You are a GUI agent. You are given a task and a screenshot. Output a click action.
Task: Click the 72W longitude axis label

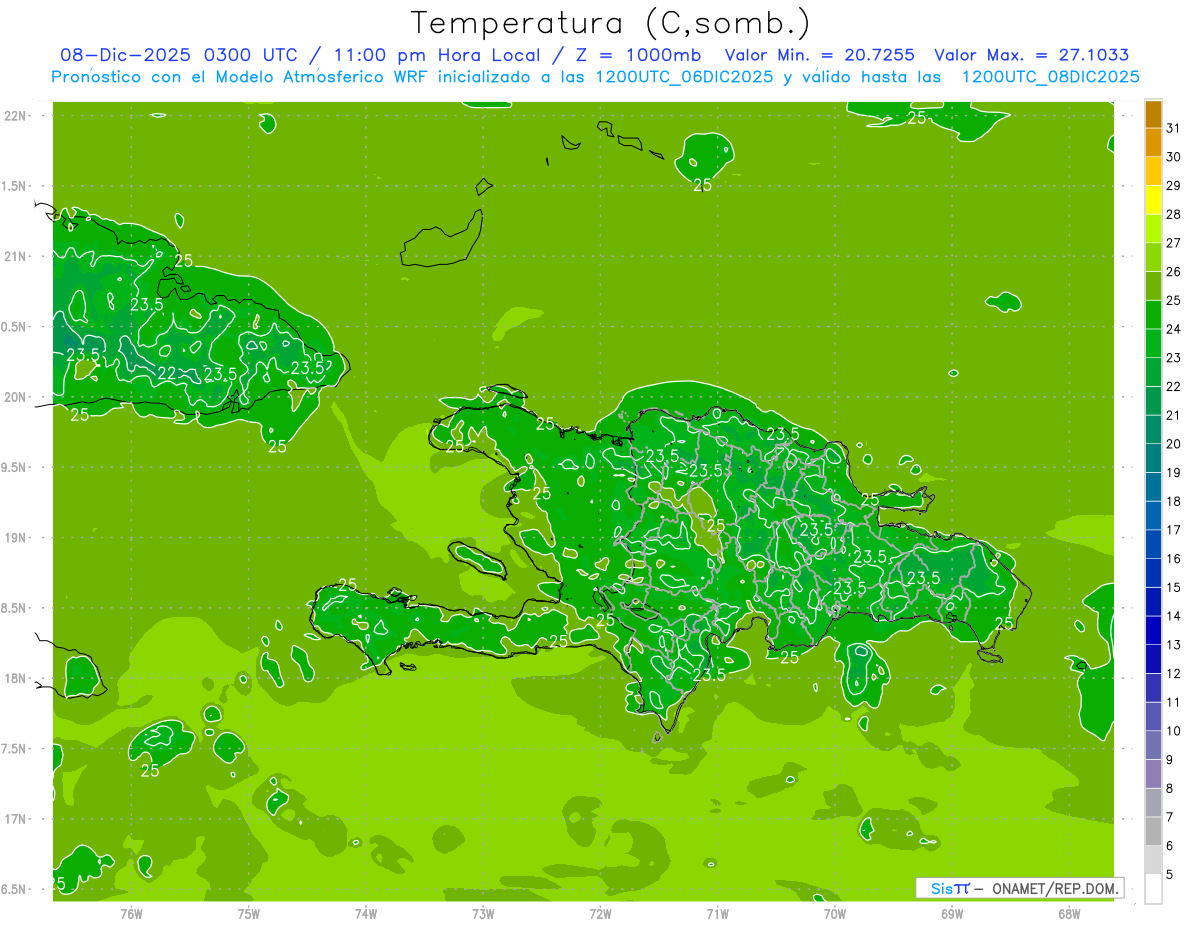pyautogui.click(x=600, y=913)
